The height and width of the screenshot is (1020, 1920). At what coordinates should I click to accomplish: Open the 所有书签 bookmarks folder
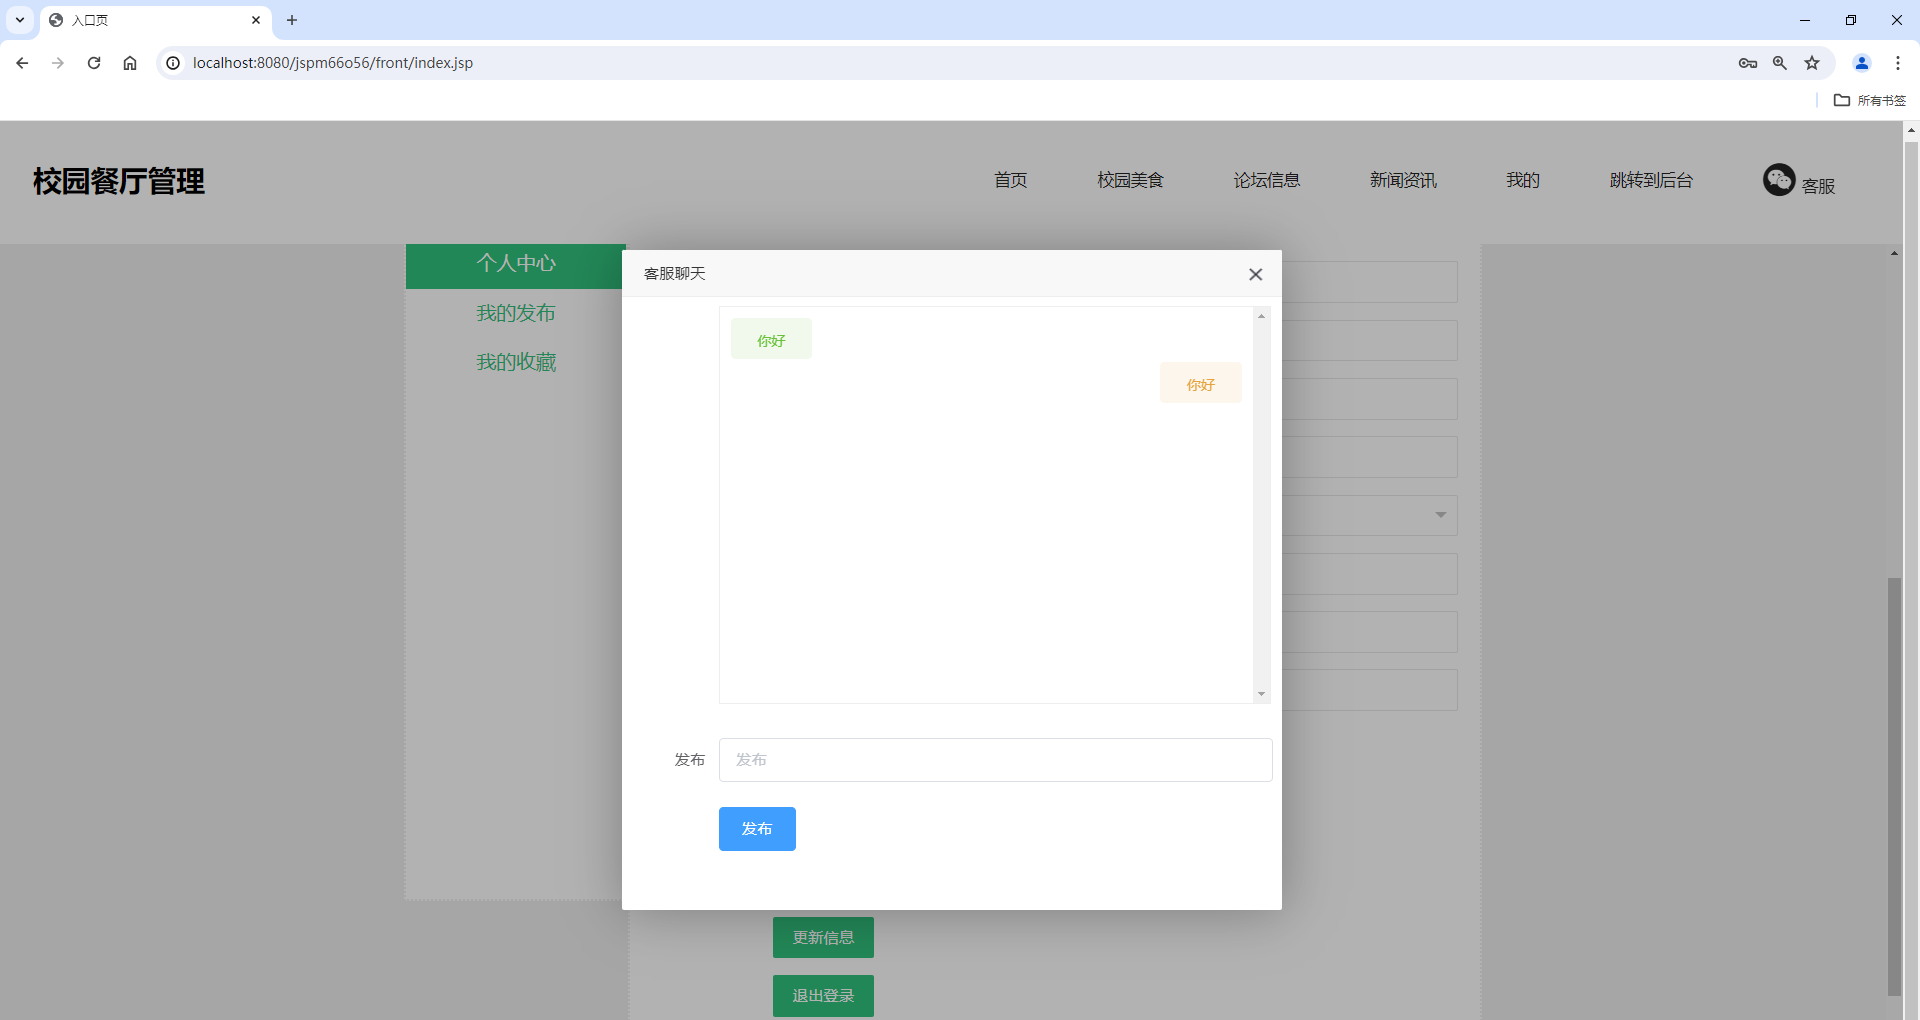tap(1870, 100)
